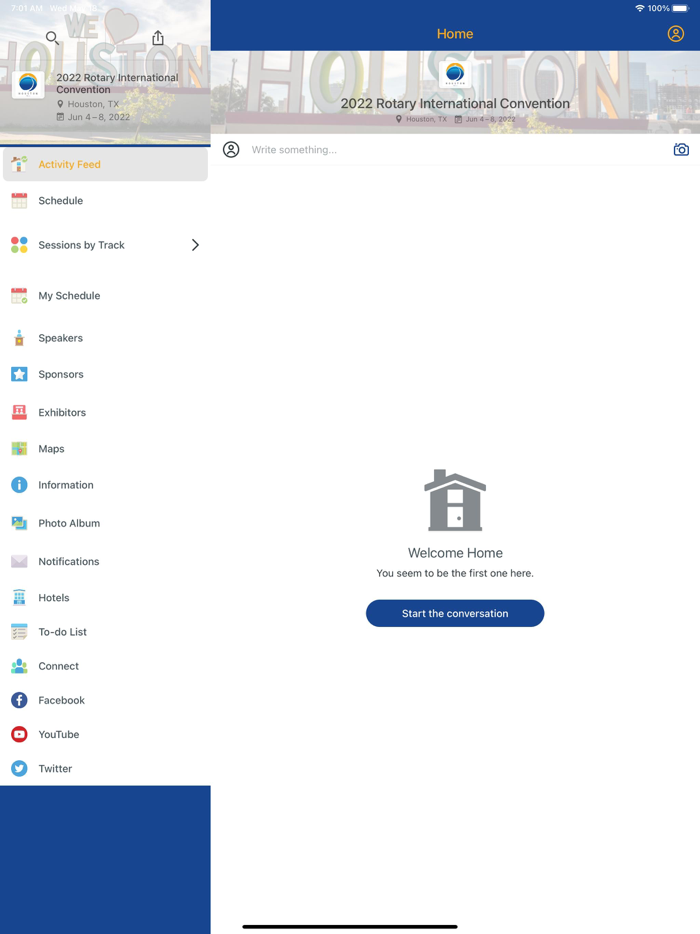Click the Maps label
The width and height of the screenshot is (700, 934).
[x=51, y=449]
